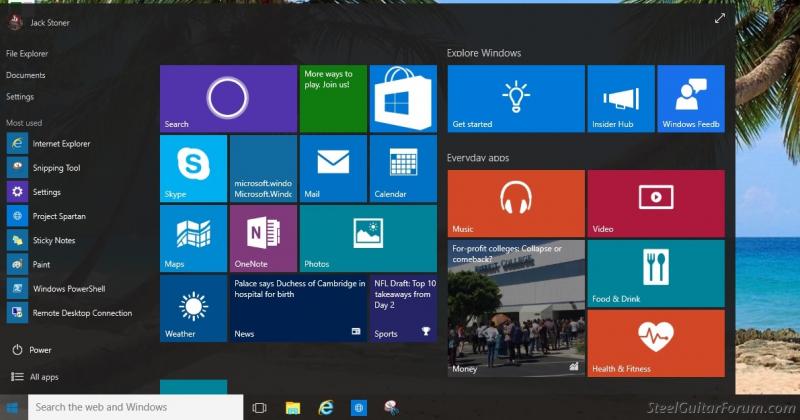Open the green More ways to play tile
Image resolution: width=800 pixels, height=420 pixels.
333,98
